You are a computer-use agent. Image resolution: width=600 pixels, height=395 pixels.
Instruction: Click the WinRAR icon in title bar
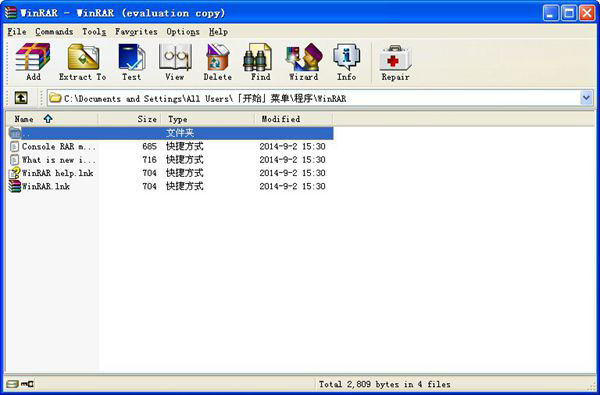coord(11,13)
